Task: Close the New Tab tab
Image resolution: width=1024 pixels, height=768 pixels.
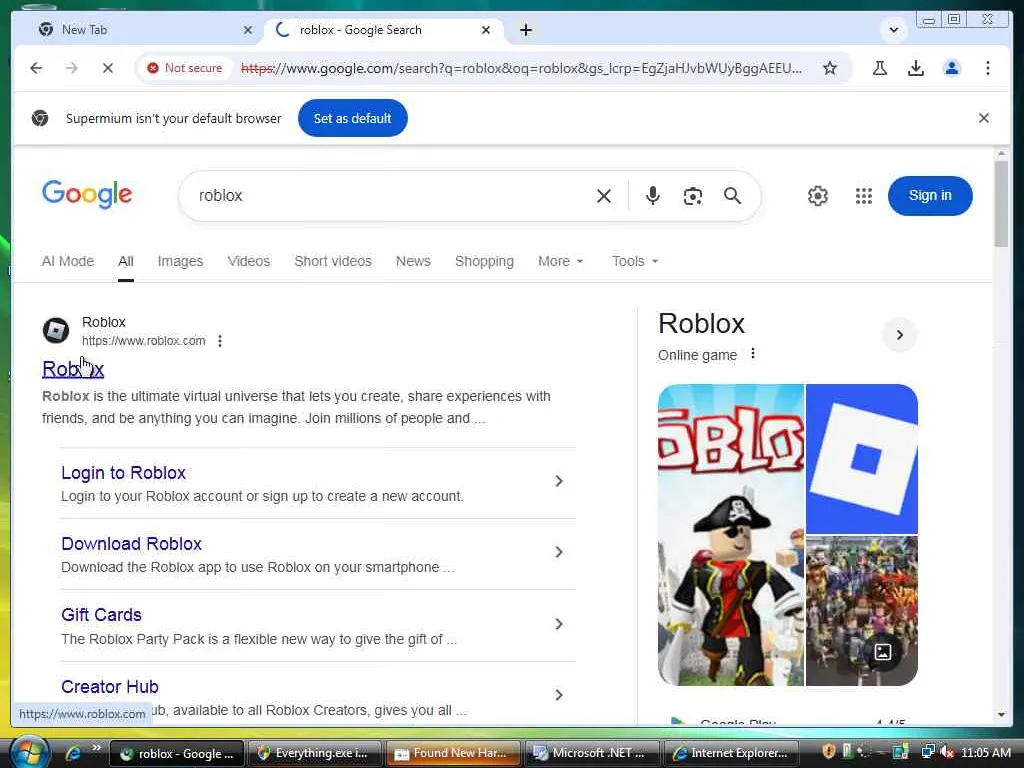Action: 248,30
